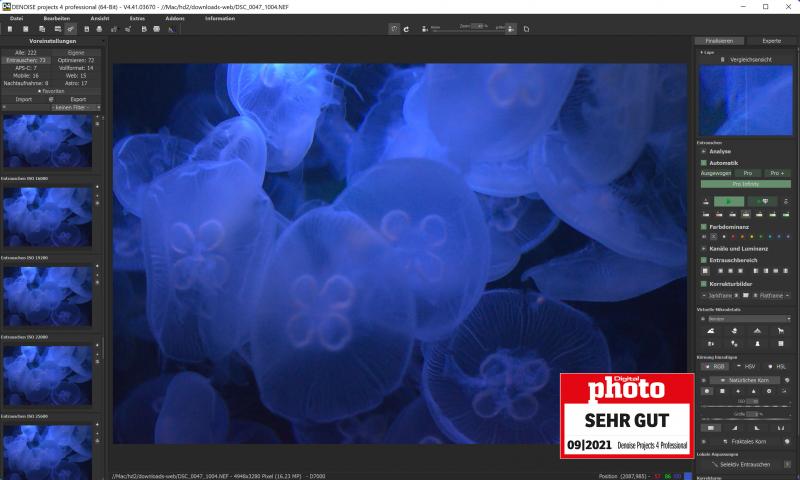The image size is (800, 480).
Task: Toggle the Automatik checkbox
Action: pyautogui.click(x=703, y=163)
